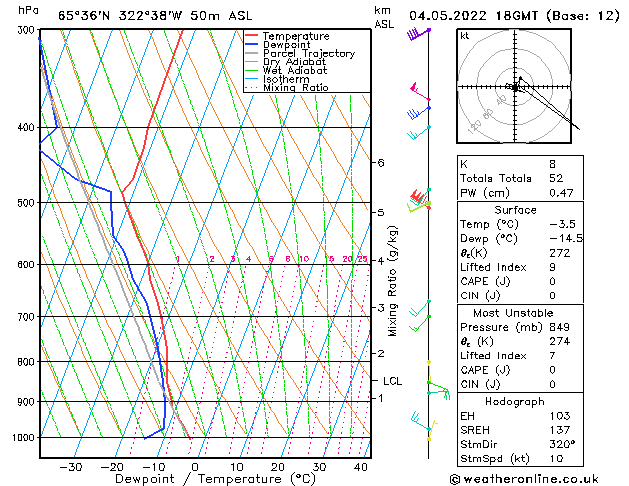The width and height of the screenshot is (629, 486).
Task: Click the yellow wind marker near 1000 hPa
Action: pyautogui.click(x=429, y=436)
